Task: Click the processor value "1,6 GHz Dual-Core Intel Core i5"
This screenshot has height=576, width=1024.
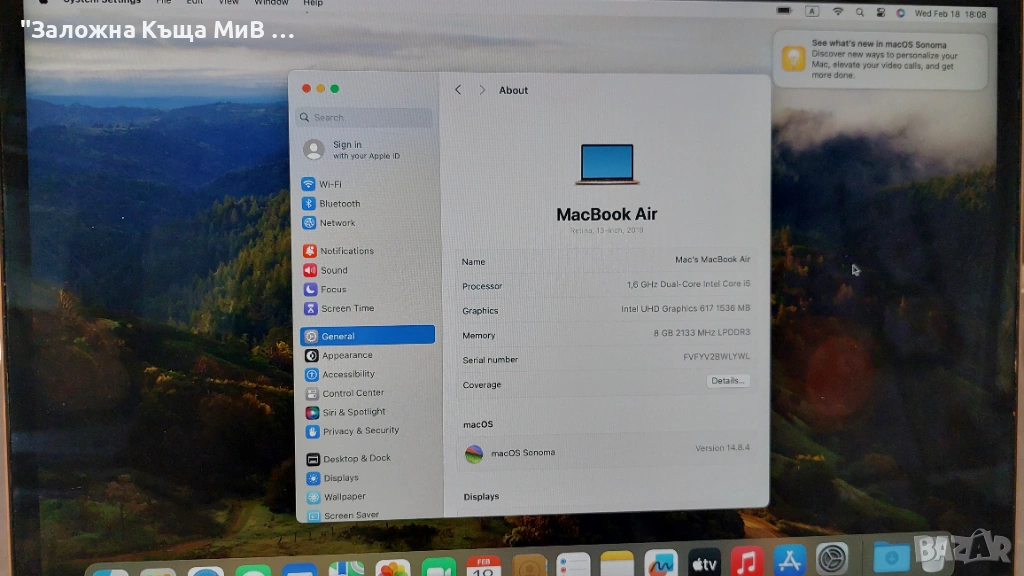Action: (688, 284)
